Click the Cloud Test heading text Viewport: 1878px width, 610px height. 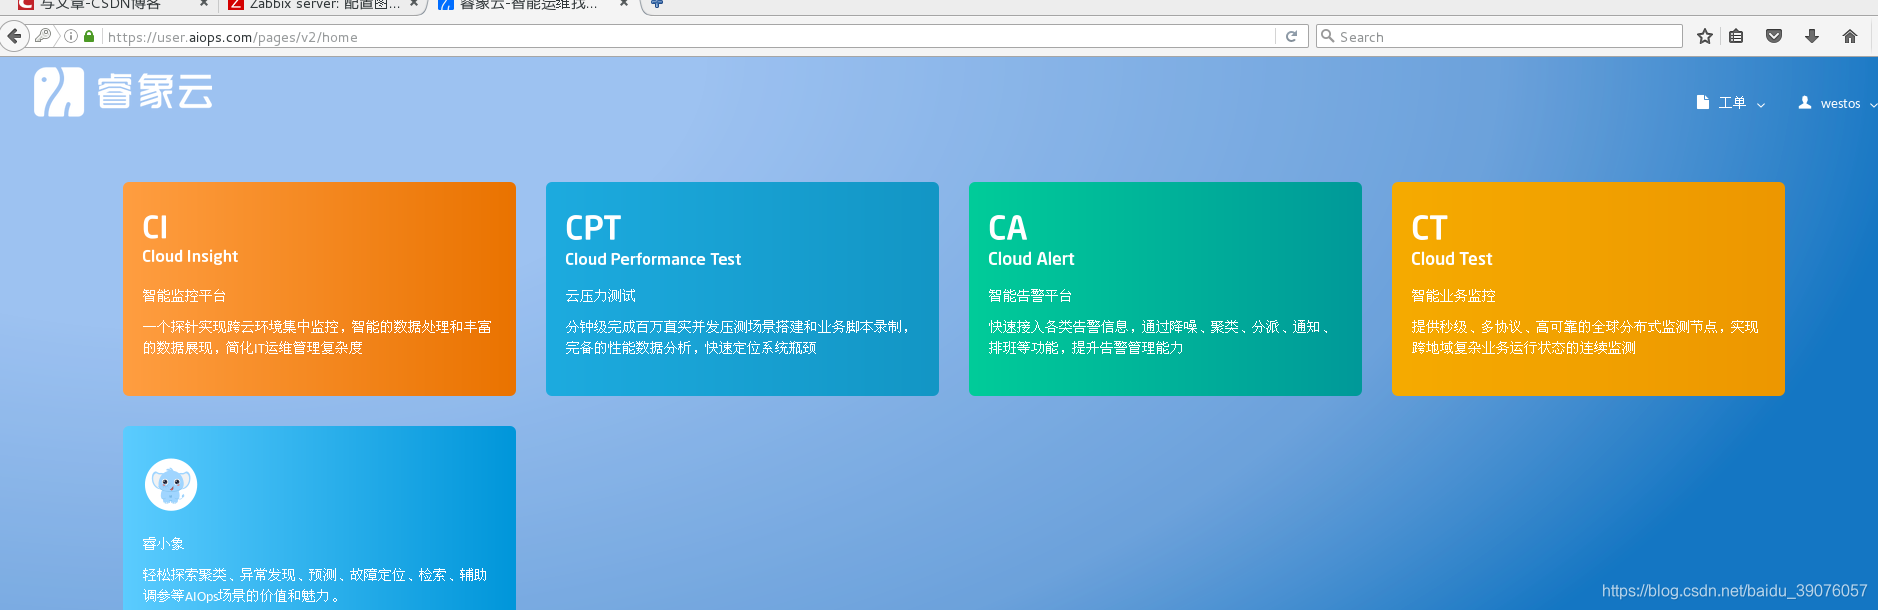tap(1451, 259)
